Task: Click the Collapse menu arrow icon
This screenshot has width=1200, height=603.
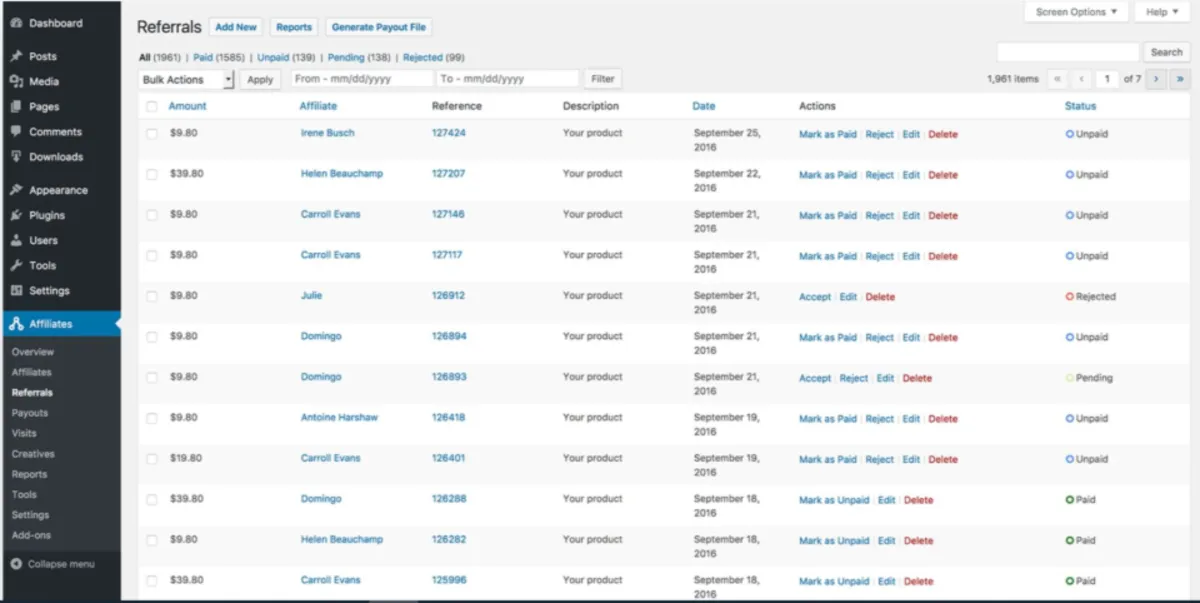Action: [x=16, y=564]
